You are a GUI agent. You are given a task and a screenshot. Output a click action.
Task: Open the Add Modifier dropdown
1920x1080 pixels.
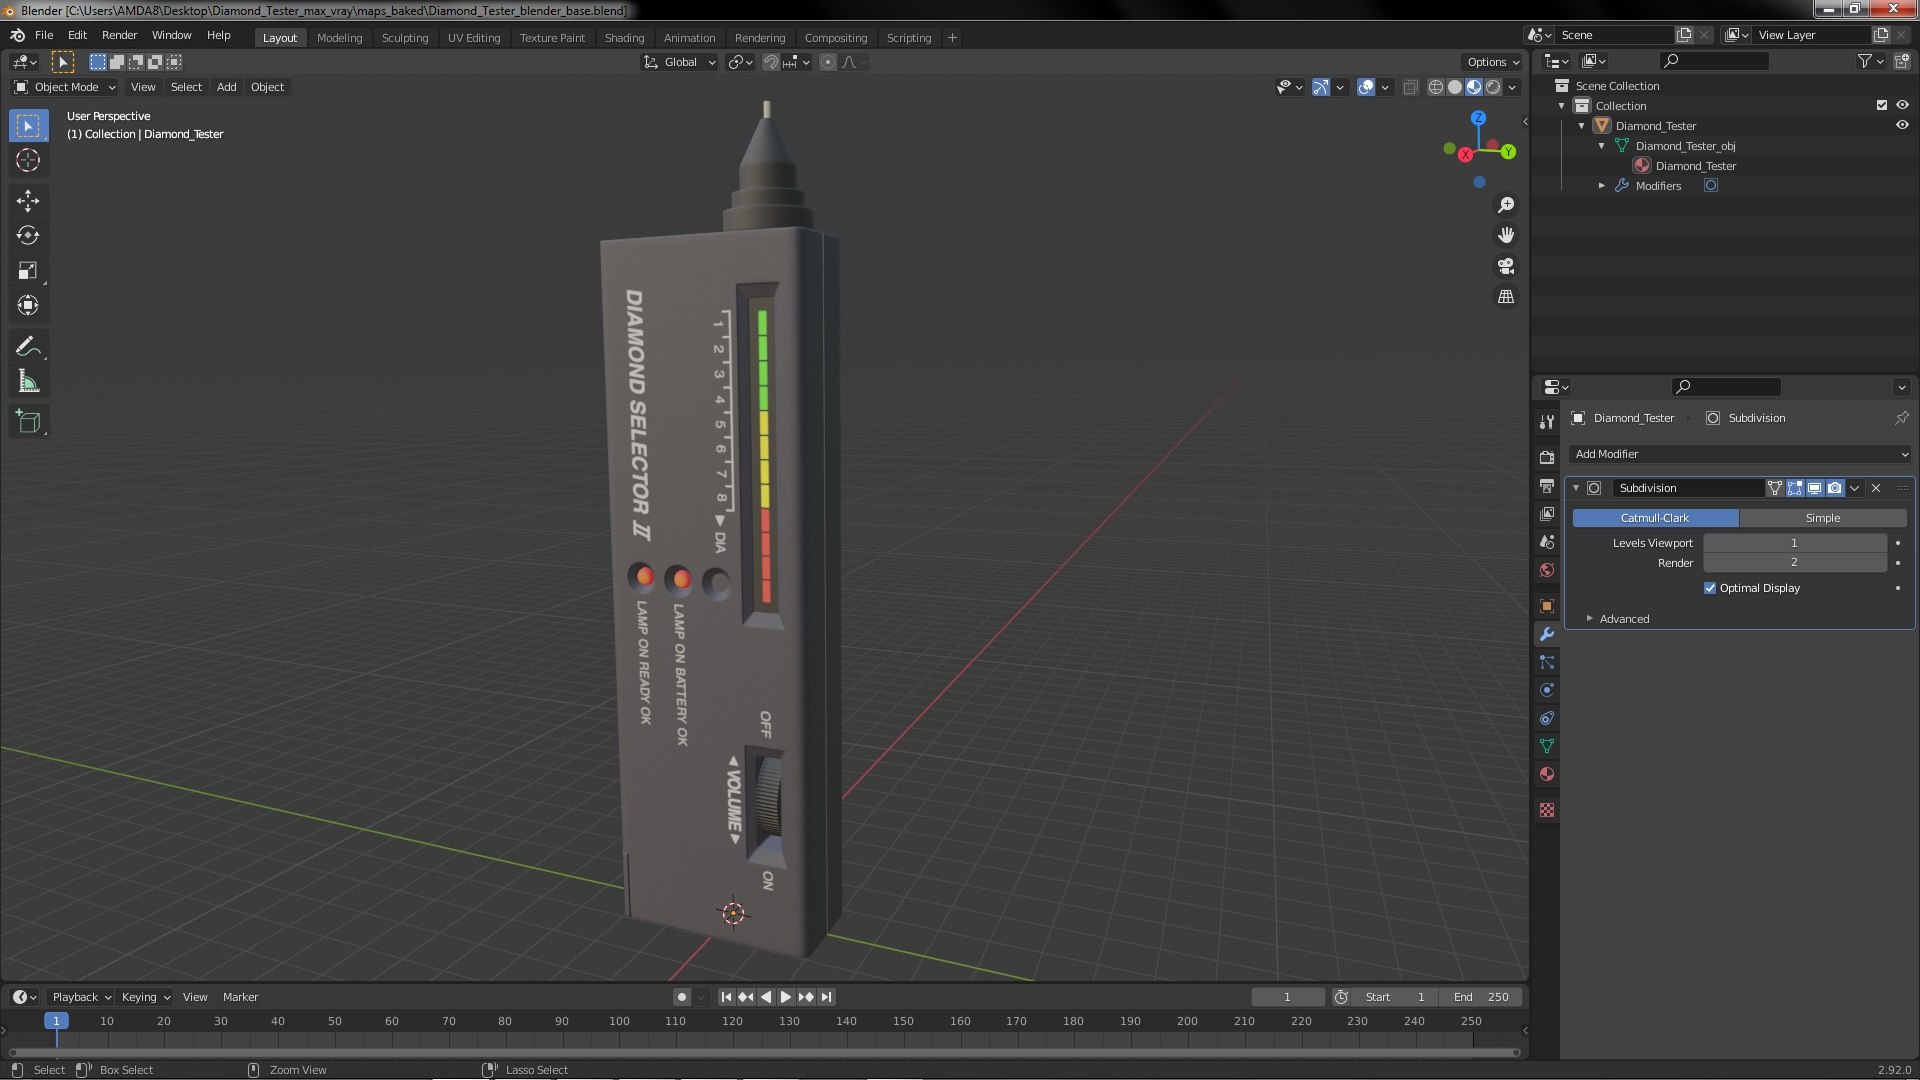(1739, 454)
